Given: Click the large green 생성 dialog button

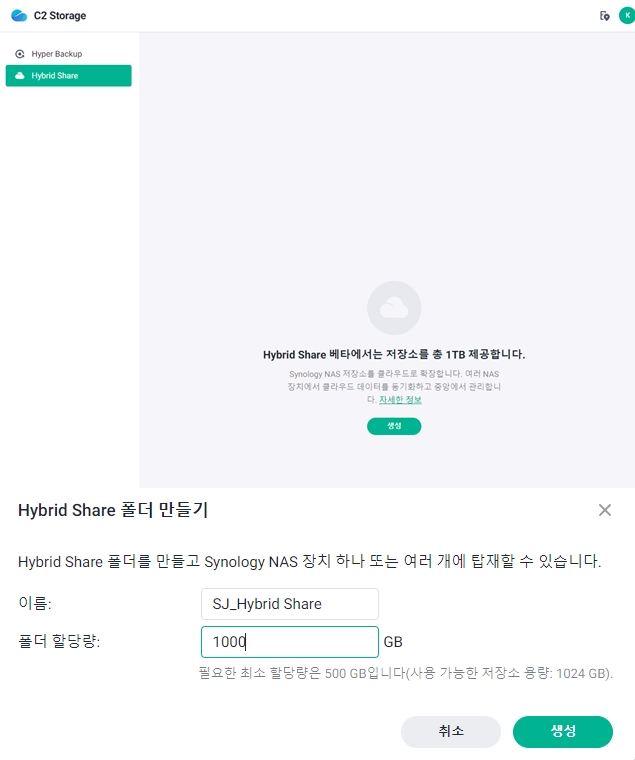Looking at the screenshot, I should pyautogui.click(x=563, y=731).
